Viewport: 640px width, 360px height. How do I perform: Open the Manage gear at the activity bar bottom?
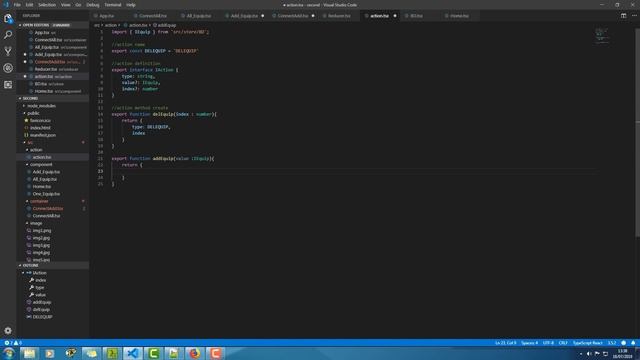(8, 331)
